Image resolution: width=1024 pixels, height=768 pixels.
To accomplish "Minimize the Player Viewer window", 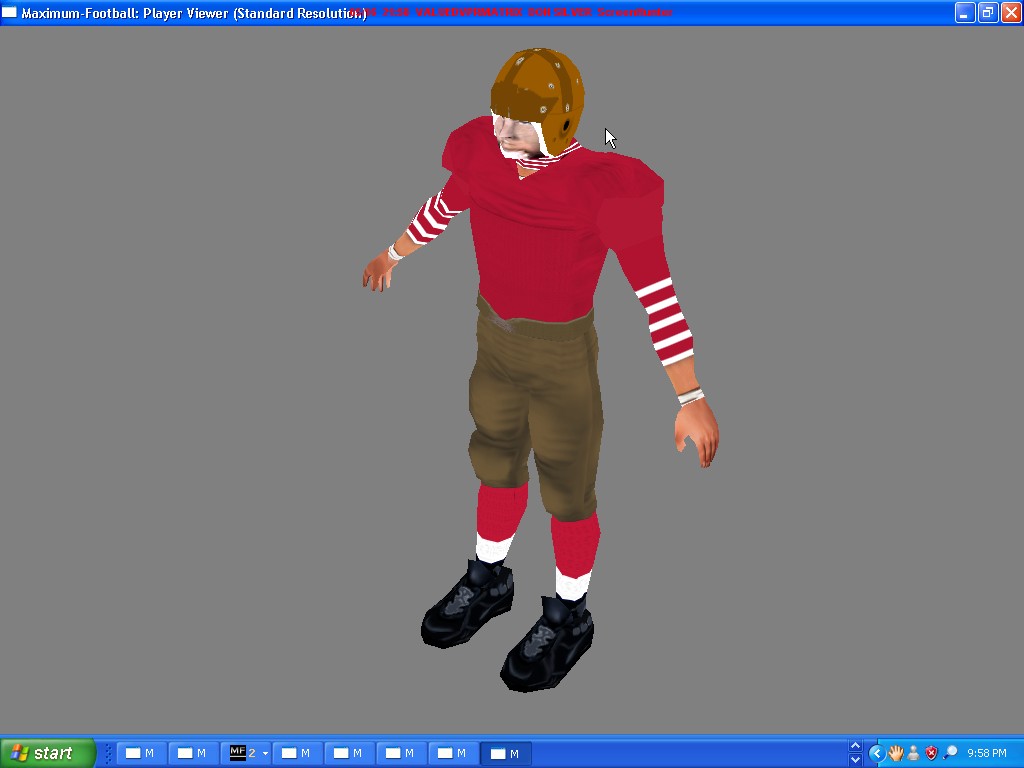I will tap(965, 12).
